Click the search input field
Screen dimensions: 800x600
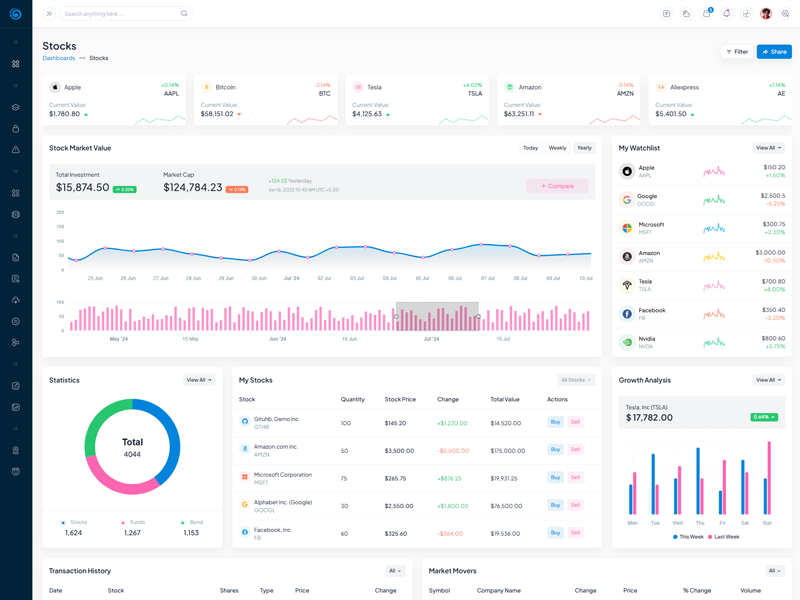coord(120,14)
